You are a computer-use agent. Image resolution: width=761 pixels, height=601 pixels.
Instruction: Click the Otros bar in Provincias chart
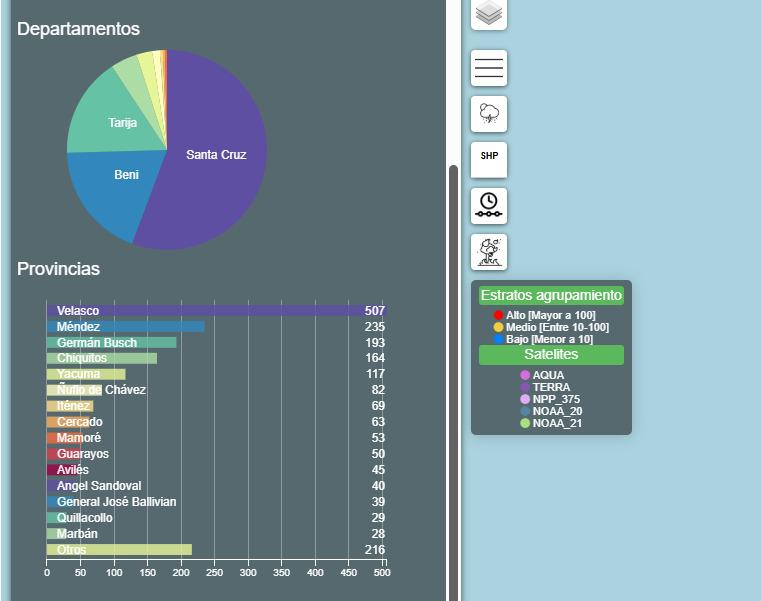(119, 550)
